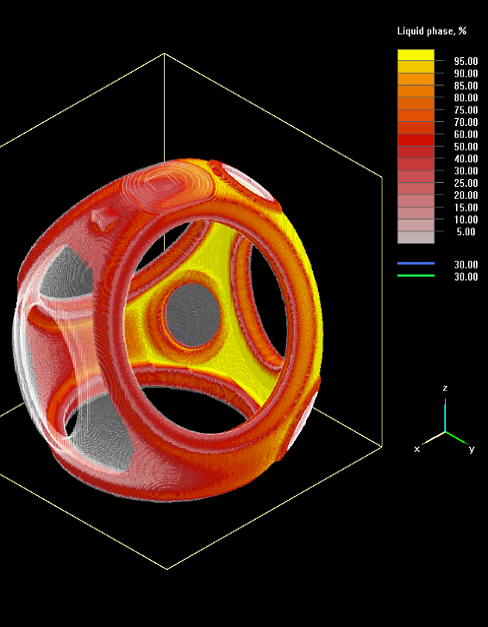Pick red swatch between 60.00 and 50.00
This screenshot has width=488, height=627.
click(x=416, y=140)
